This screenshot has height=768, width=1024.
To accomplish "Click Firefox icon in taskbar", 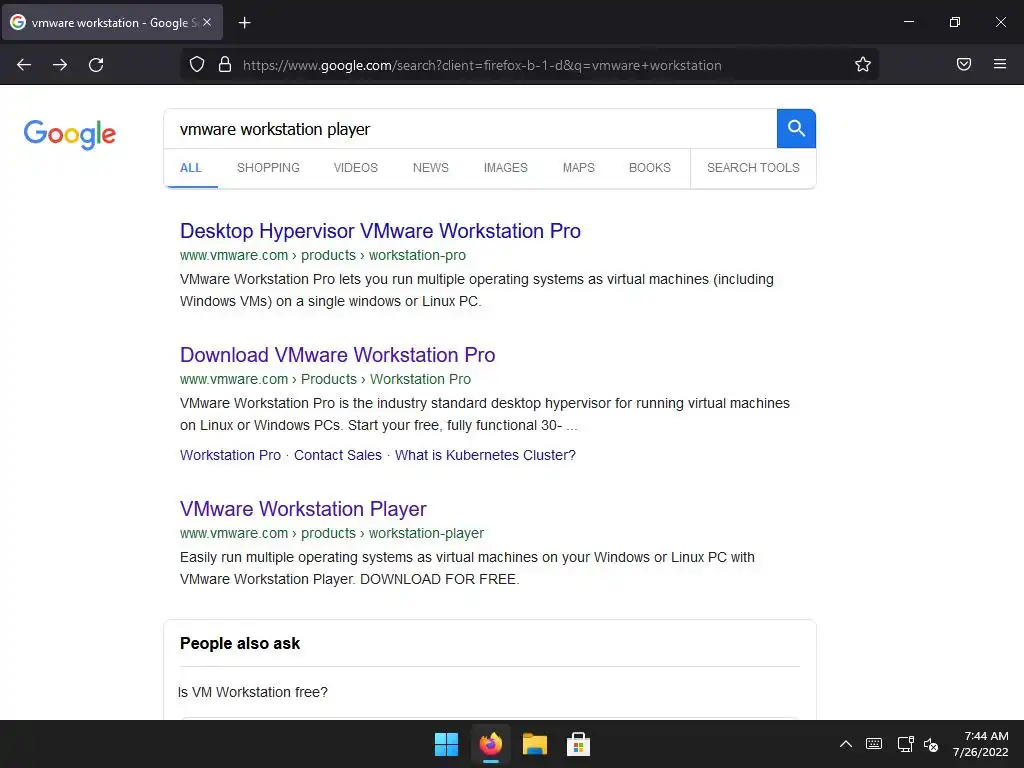I will pos(490,744).
